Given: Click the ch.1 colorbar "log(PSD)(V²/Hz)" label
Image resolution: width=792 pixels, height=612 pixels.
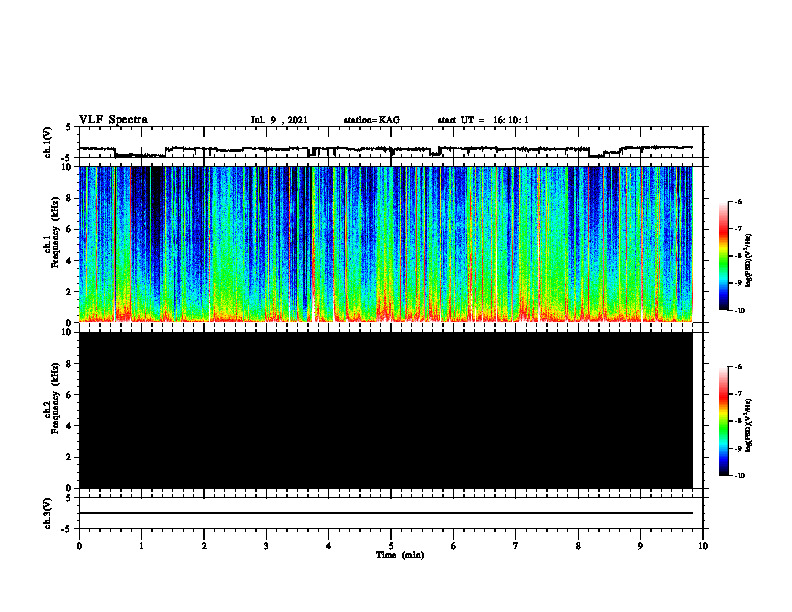Looking at the screenshot, I should tap(748, 261).
